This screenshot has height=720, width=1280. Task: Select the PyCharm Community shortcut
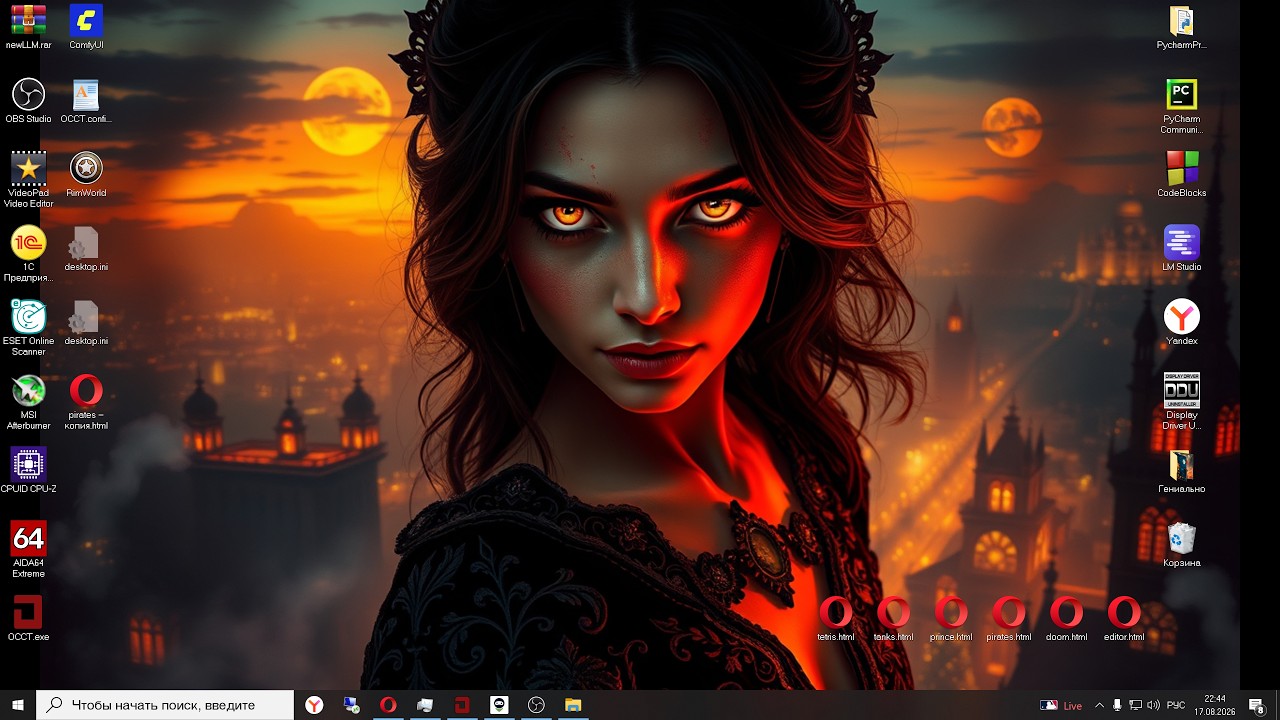click(x=1182, y=106)
